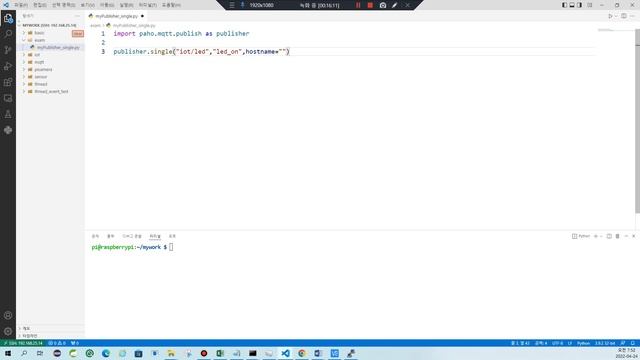Open the run options dropdown arrow beside play
Viewport: 640px width, 360px height.
point(616,16)
